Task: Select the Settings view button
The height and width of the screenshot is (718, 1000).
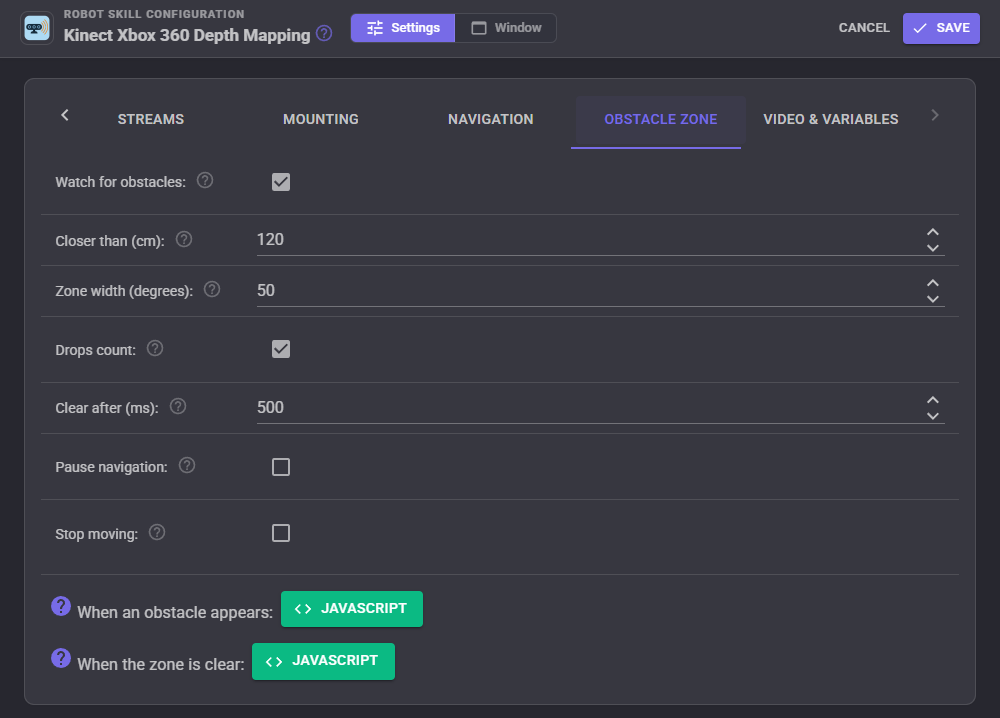Action: 403,28
